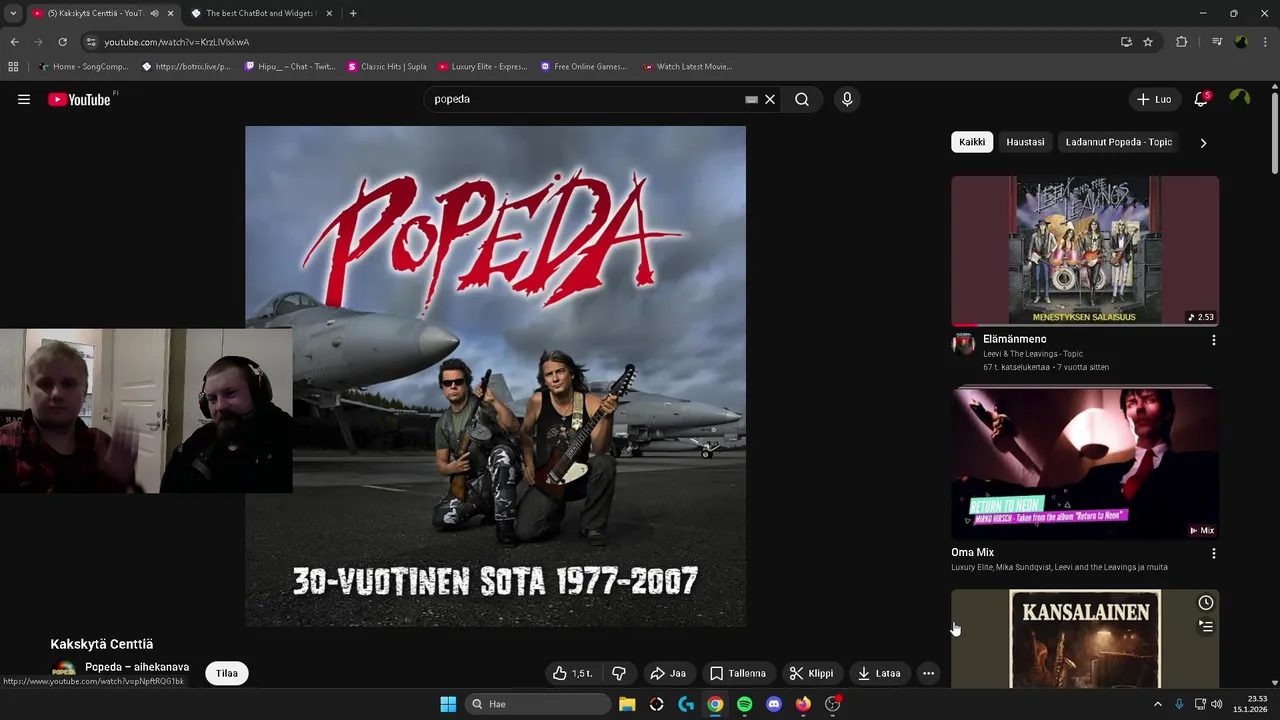Open more actions ellipsis under video
The width and height of the screenshot is (1280, 720).
pos(928,673)
